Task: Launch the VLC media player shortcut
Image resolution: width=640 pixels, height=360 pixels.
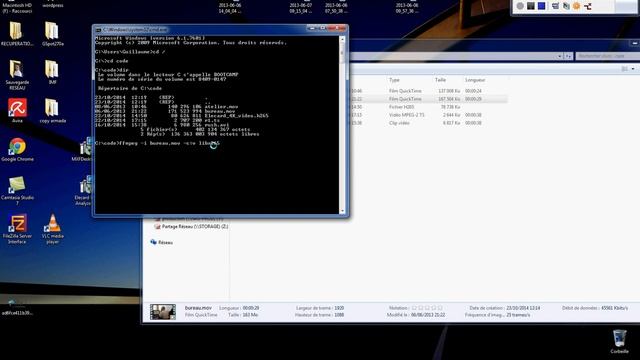Action: tap(53, 229)
